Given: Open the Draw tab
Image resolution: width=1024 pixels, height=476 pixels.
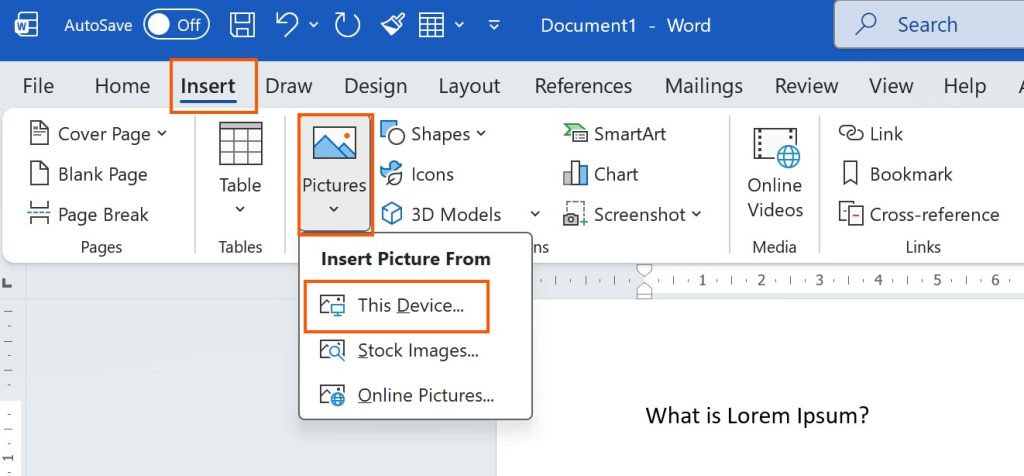Looking at the screenshot, I should click(x=289, y=86).
